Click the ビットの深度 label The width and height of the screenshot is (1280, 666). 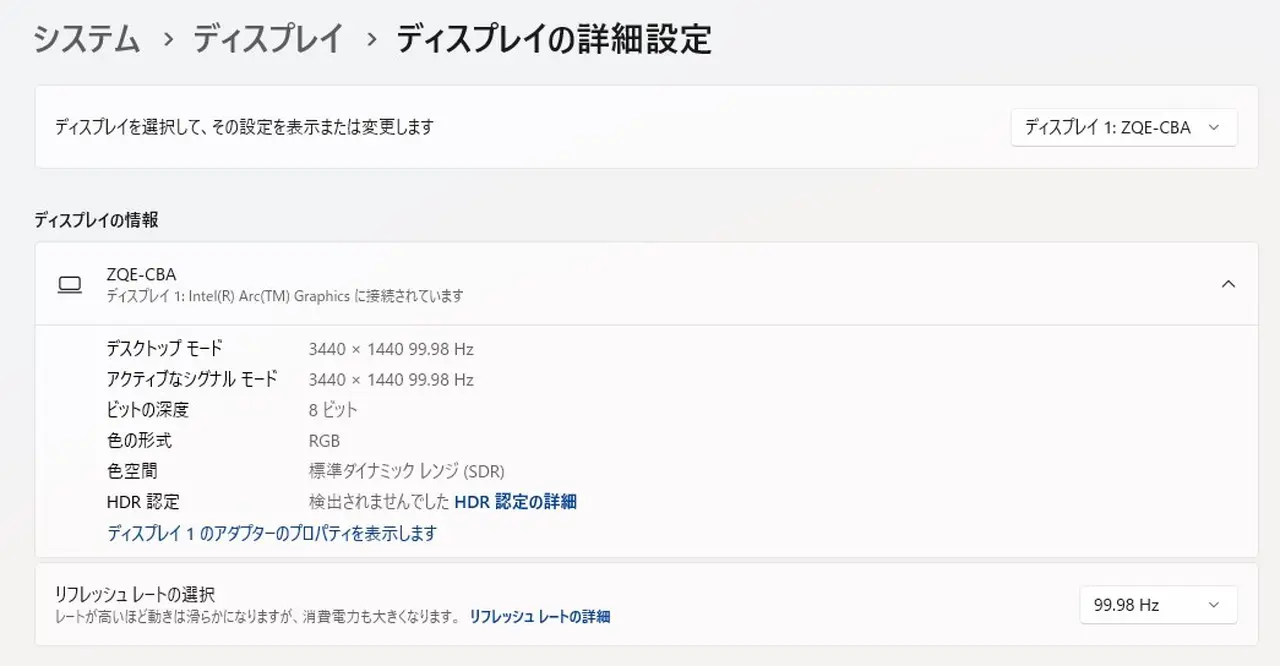(148, 410)
